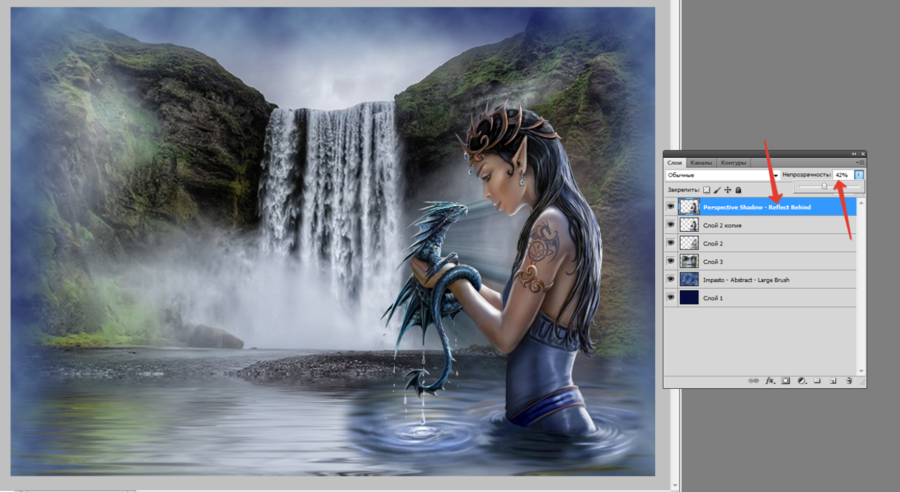Enable lock transparent pixels
The height and width of the screenshot is (492, 900).
tap(707, 189)
